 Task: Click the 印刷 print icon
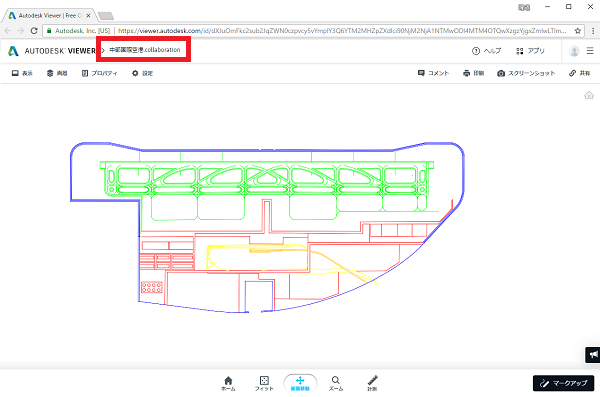473,73
